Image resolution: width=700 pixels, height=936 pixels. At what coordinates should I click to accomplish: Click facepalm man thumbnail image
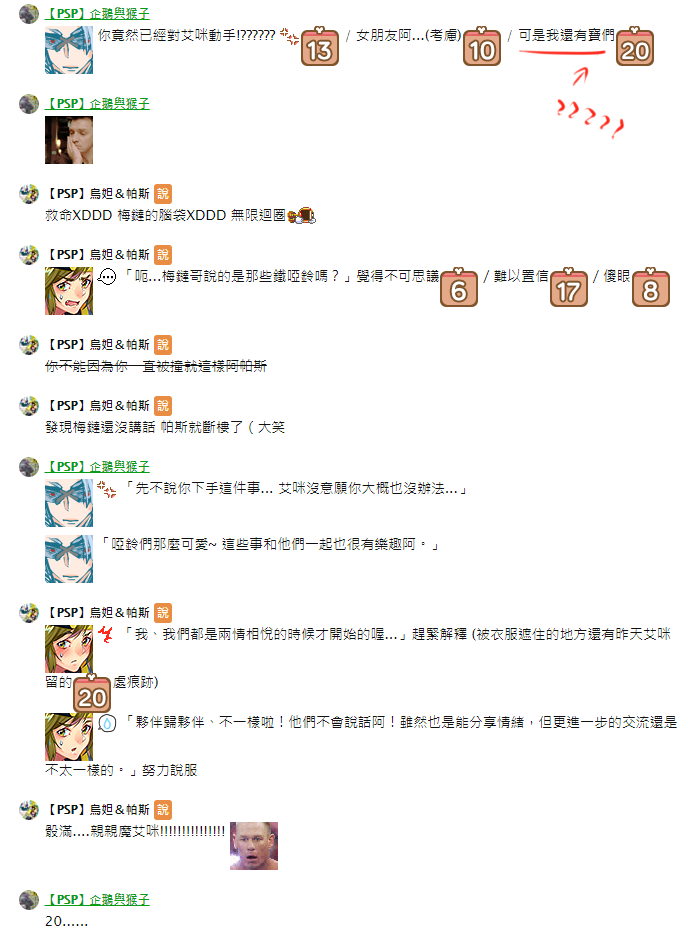[69, 140]
